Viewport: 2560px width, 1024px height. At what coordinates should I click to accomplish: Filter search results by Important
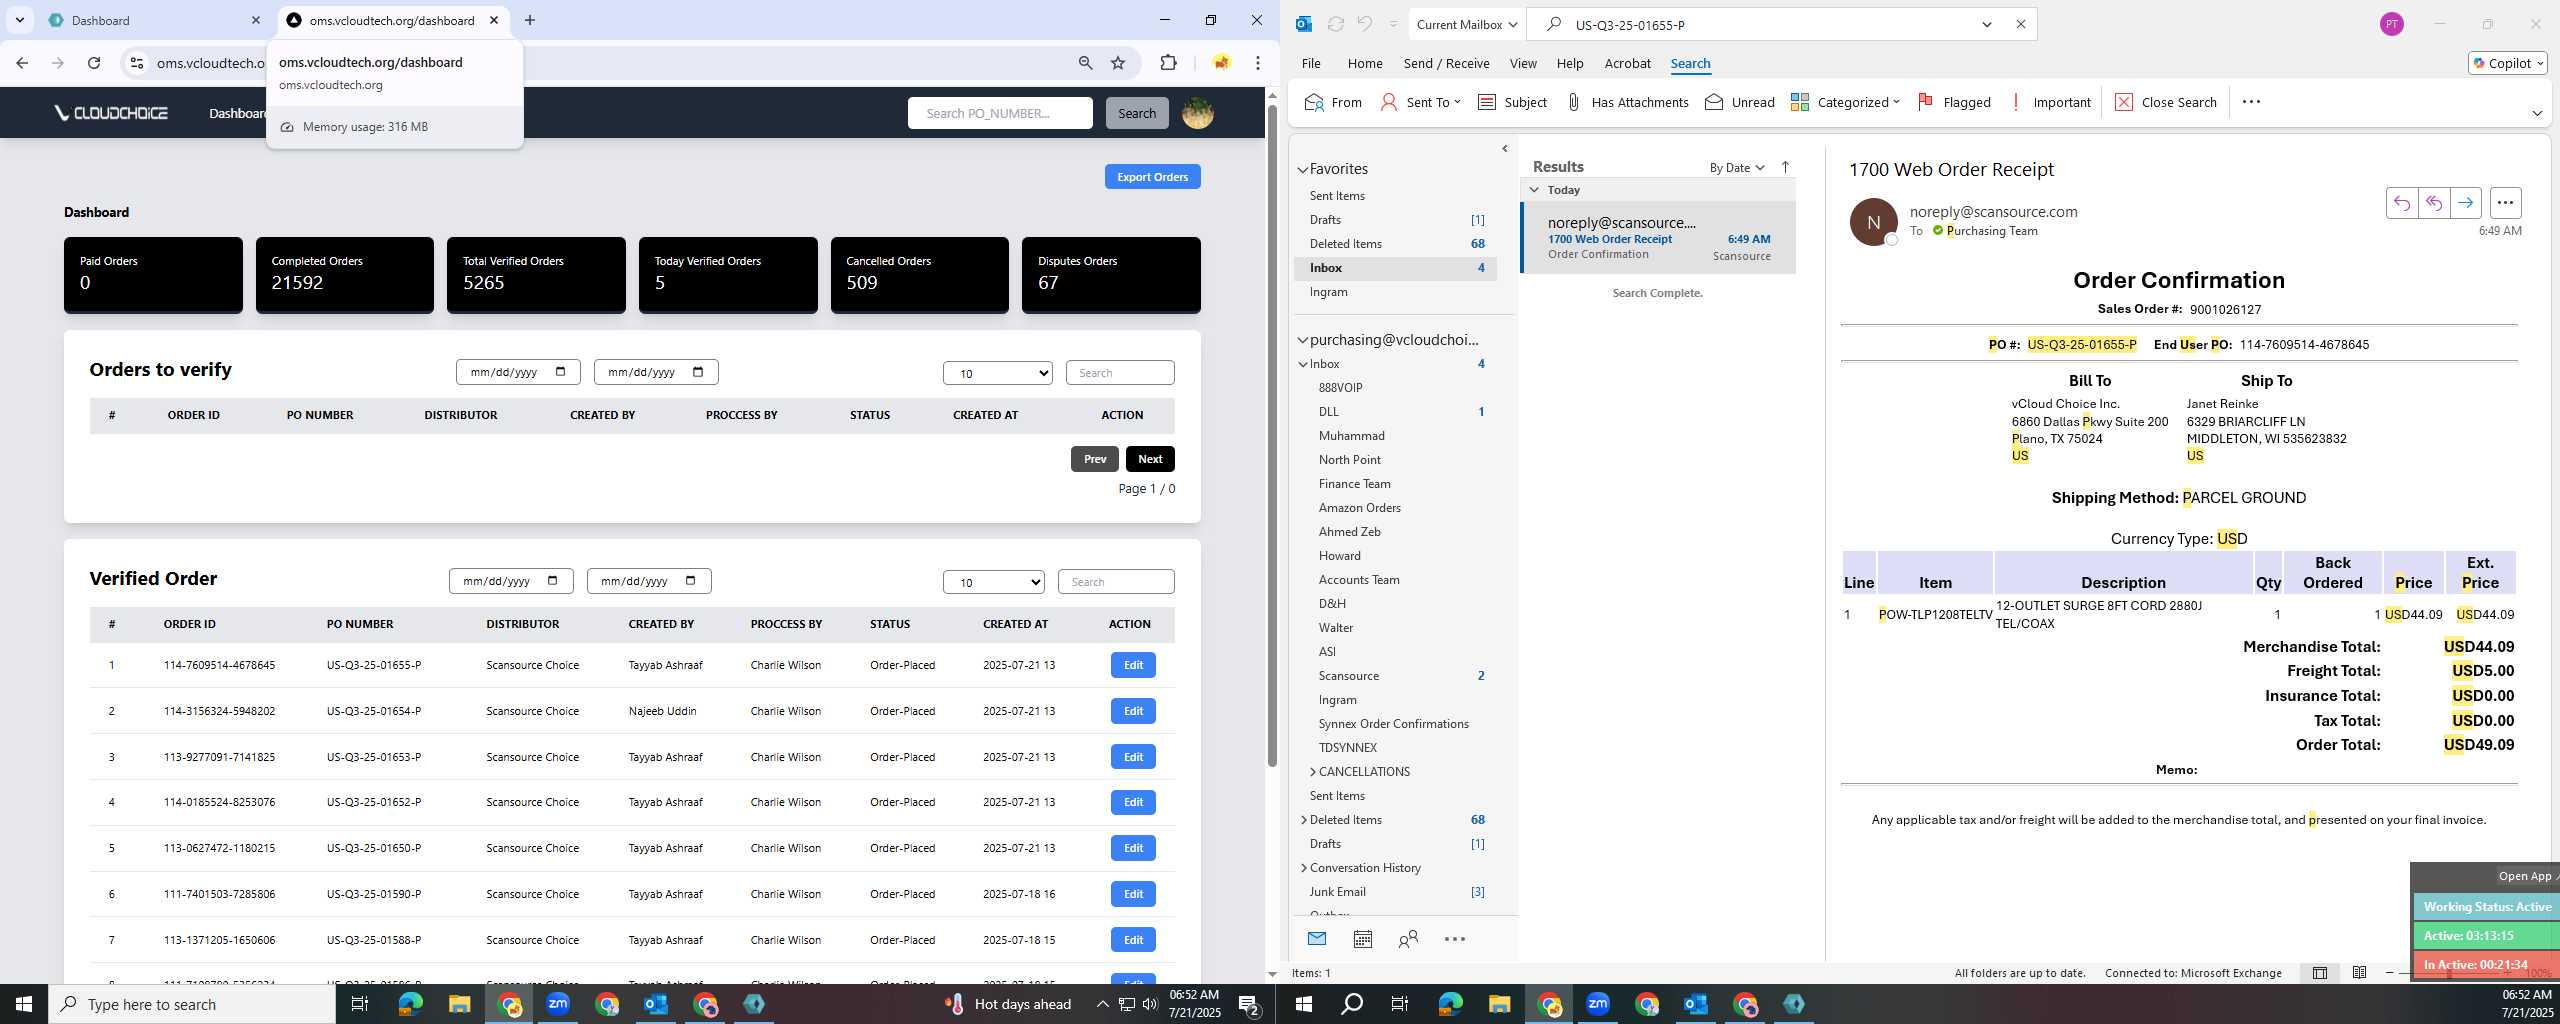pos(2049,102)
